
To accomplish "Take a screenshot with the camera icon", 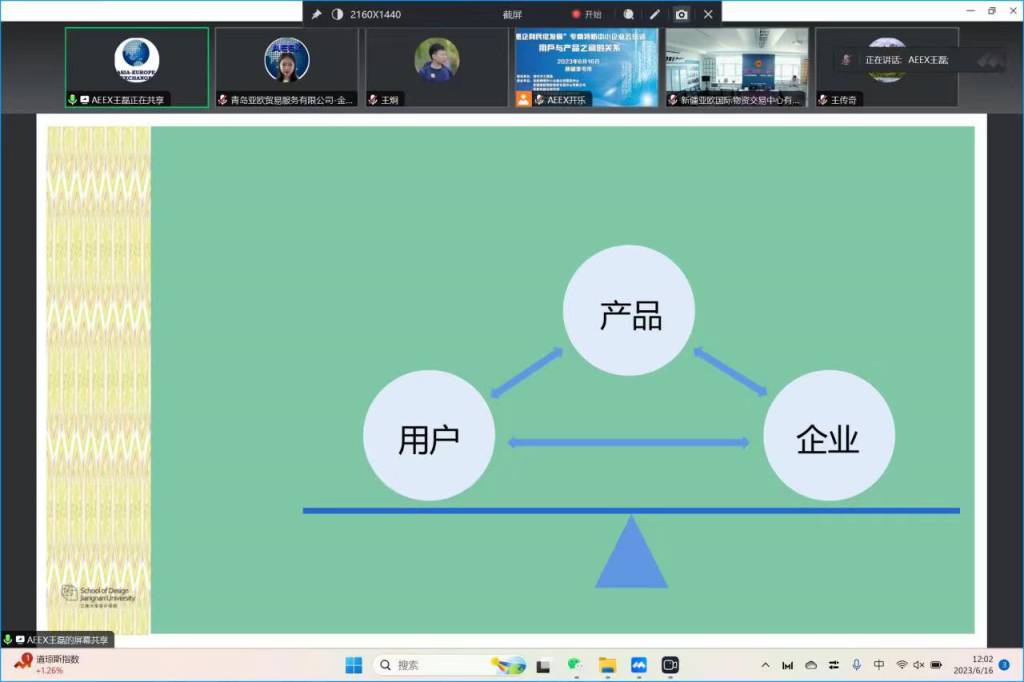I will pos(681,14).
